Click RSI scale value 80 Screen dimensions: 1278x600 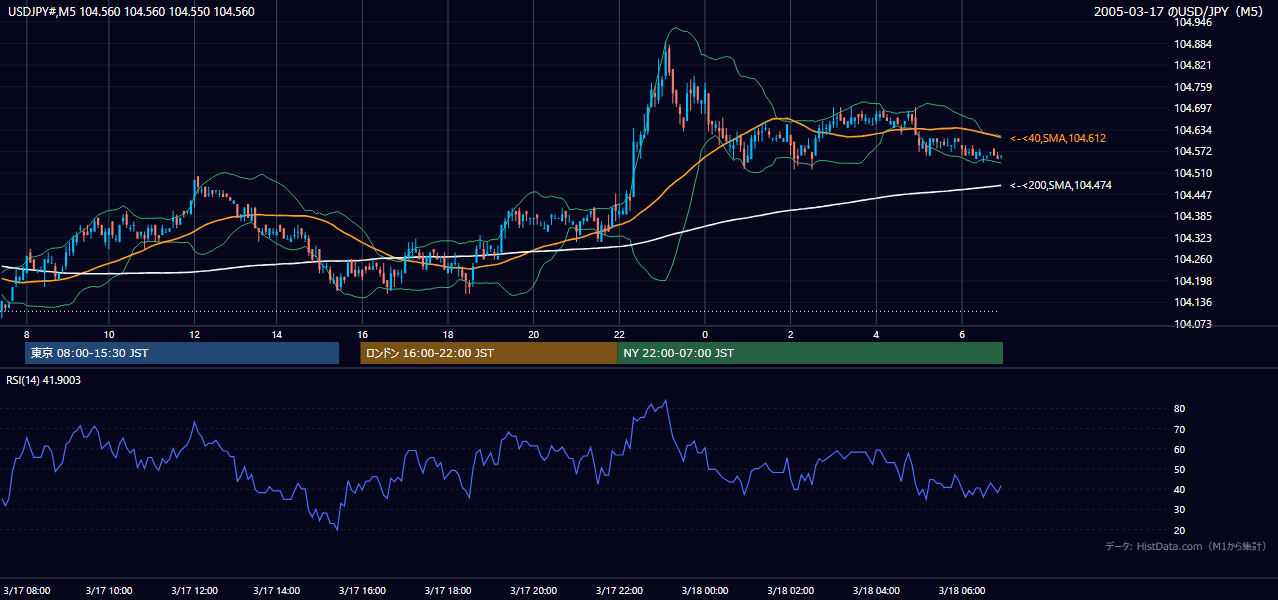pyautogui.click(x=1179, y=409)
